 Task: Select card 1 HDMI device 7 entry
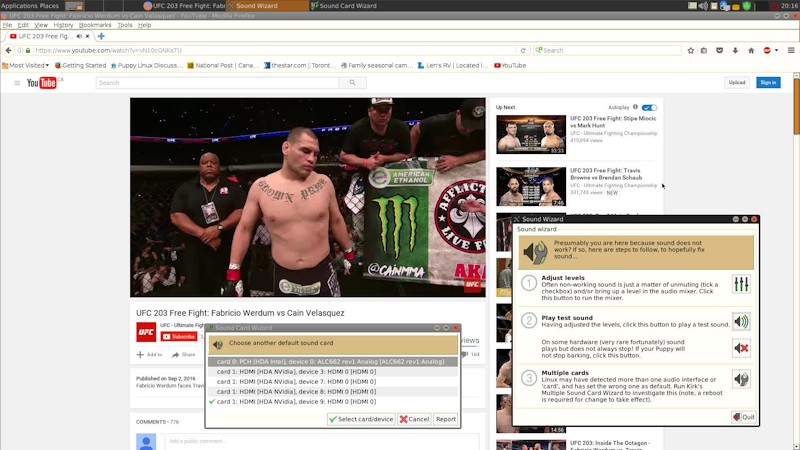[333, 382]
